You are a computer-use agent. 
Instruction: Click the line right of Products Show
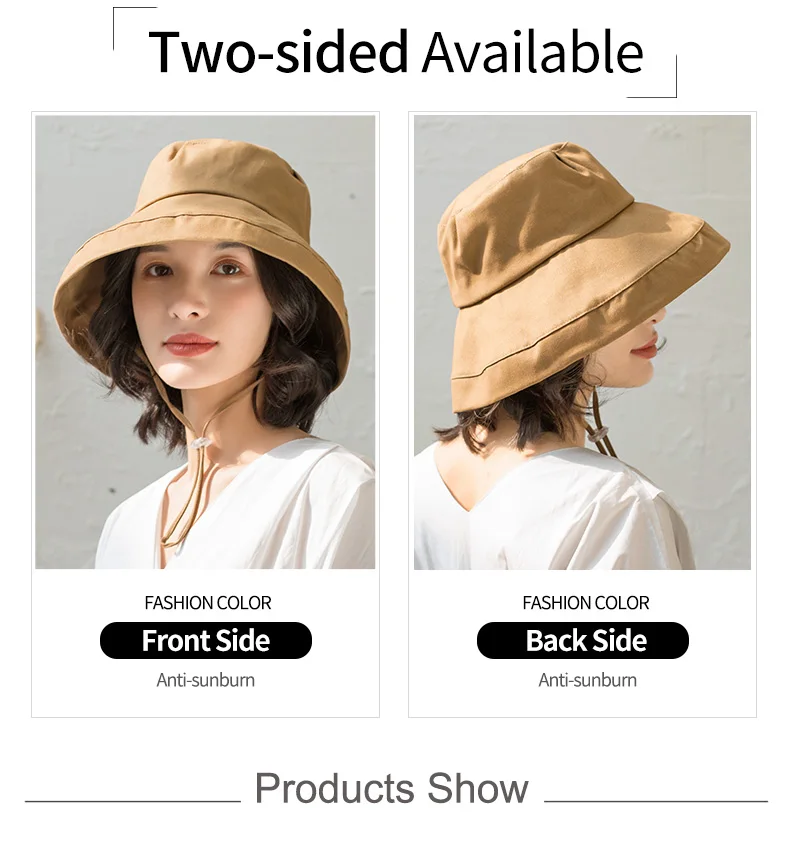click(656, 801)
